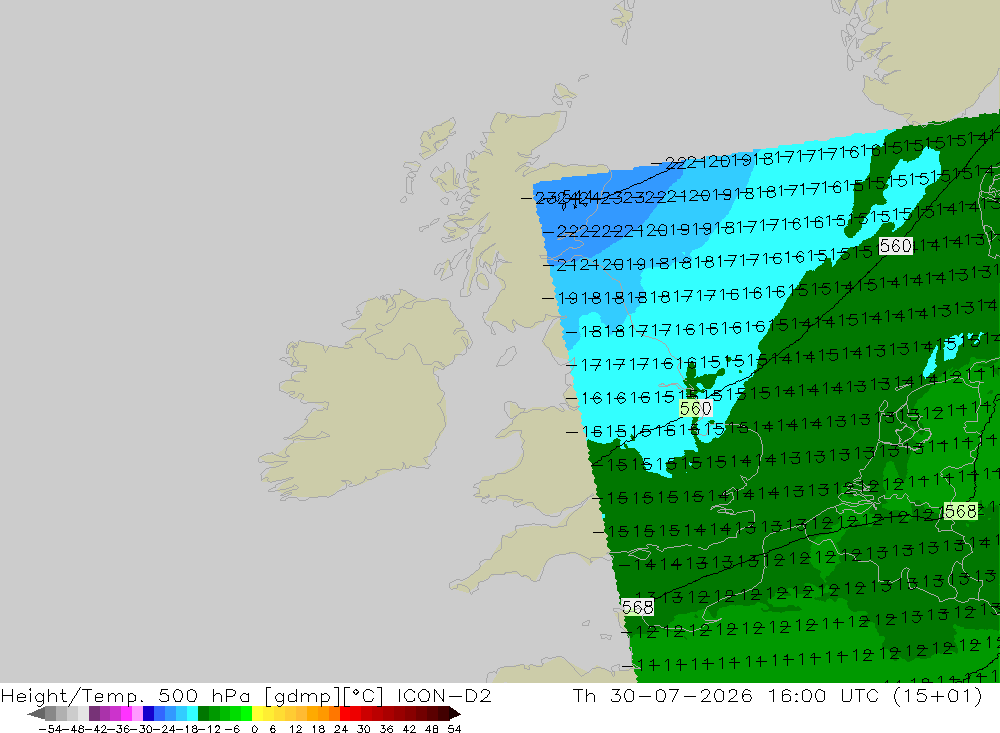1000x733 pixels.
Task: Click the gray left arrow end of the color legend
Action: pos(36,714)
